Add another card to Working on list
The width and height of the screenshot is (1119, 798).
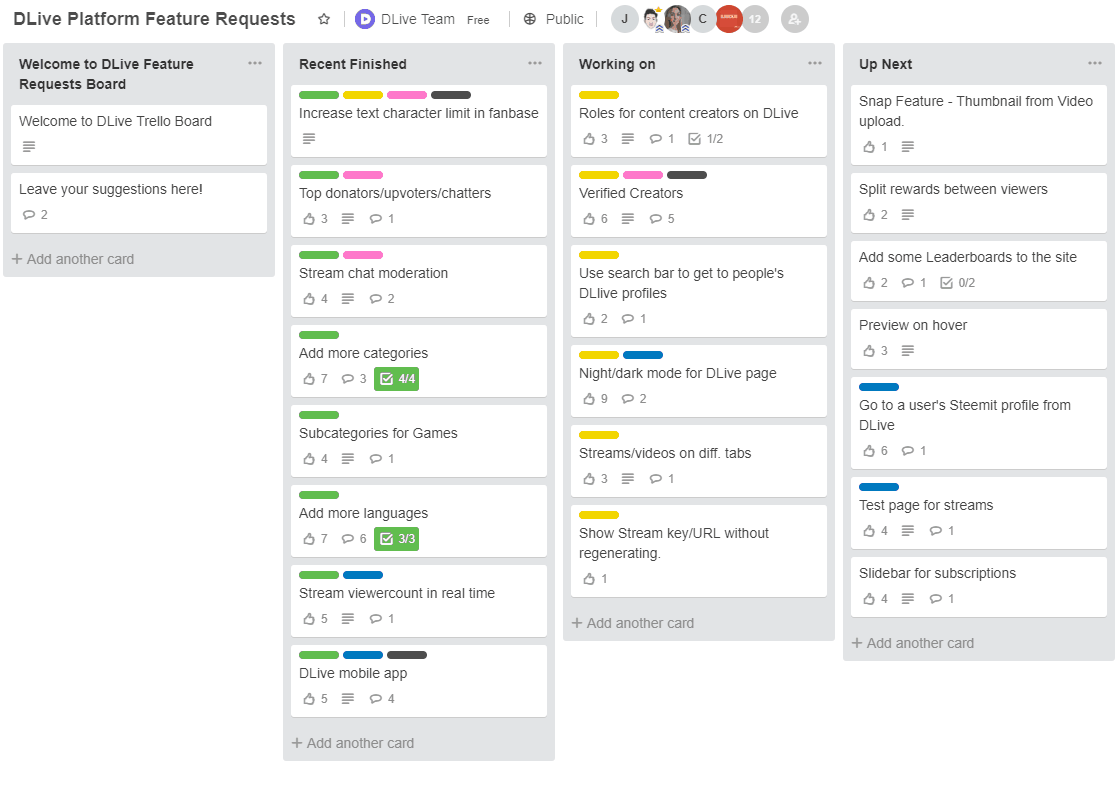click(x=632, y=623)
